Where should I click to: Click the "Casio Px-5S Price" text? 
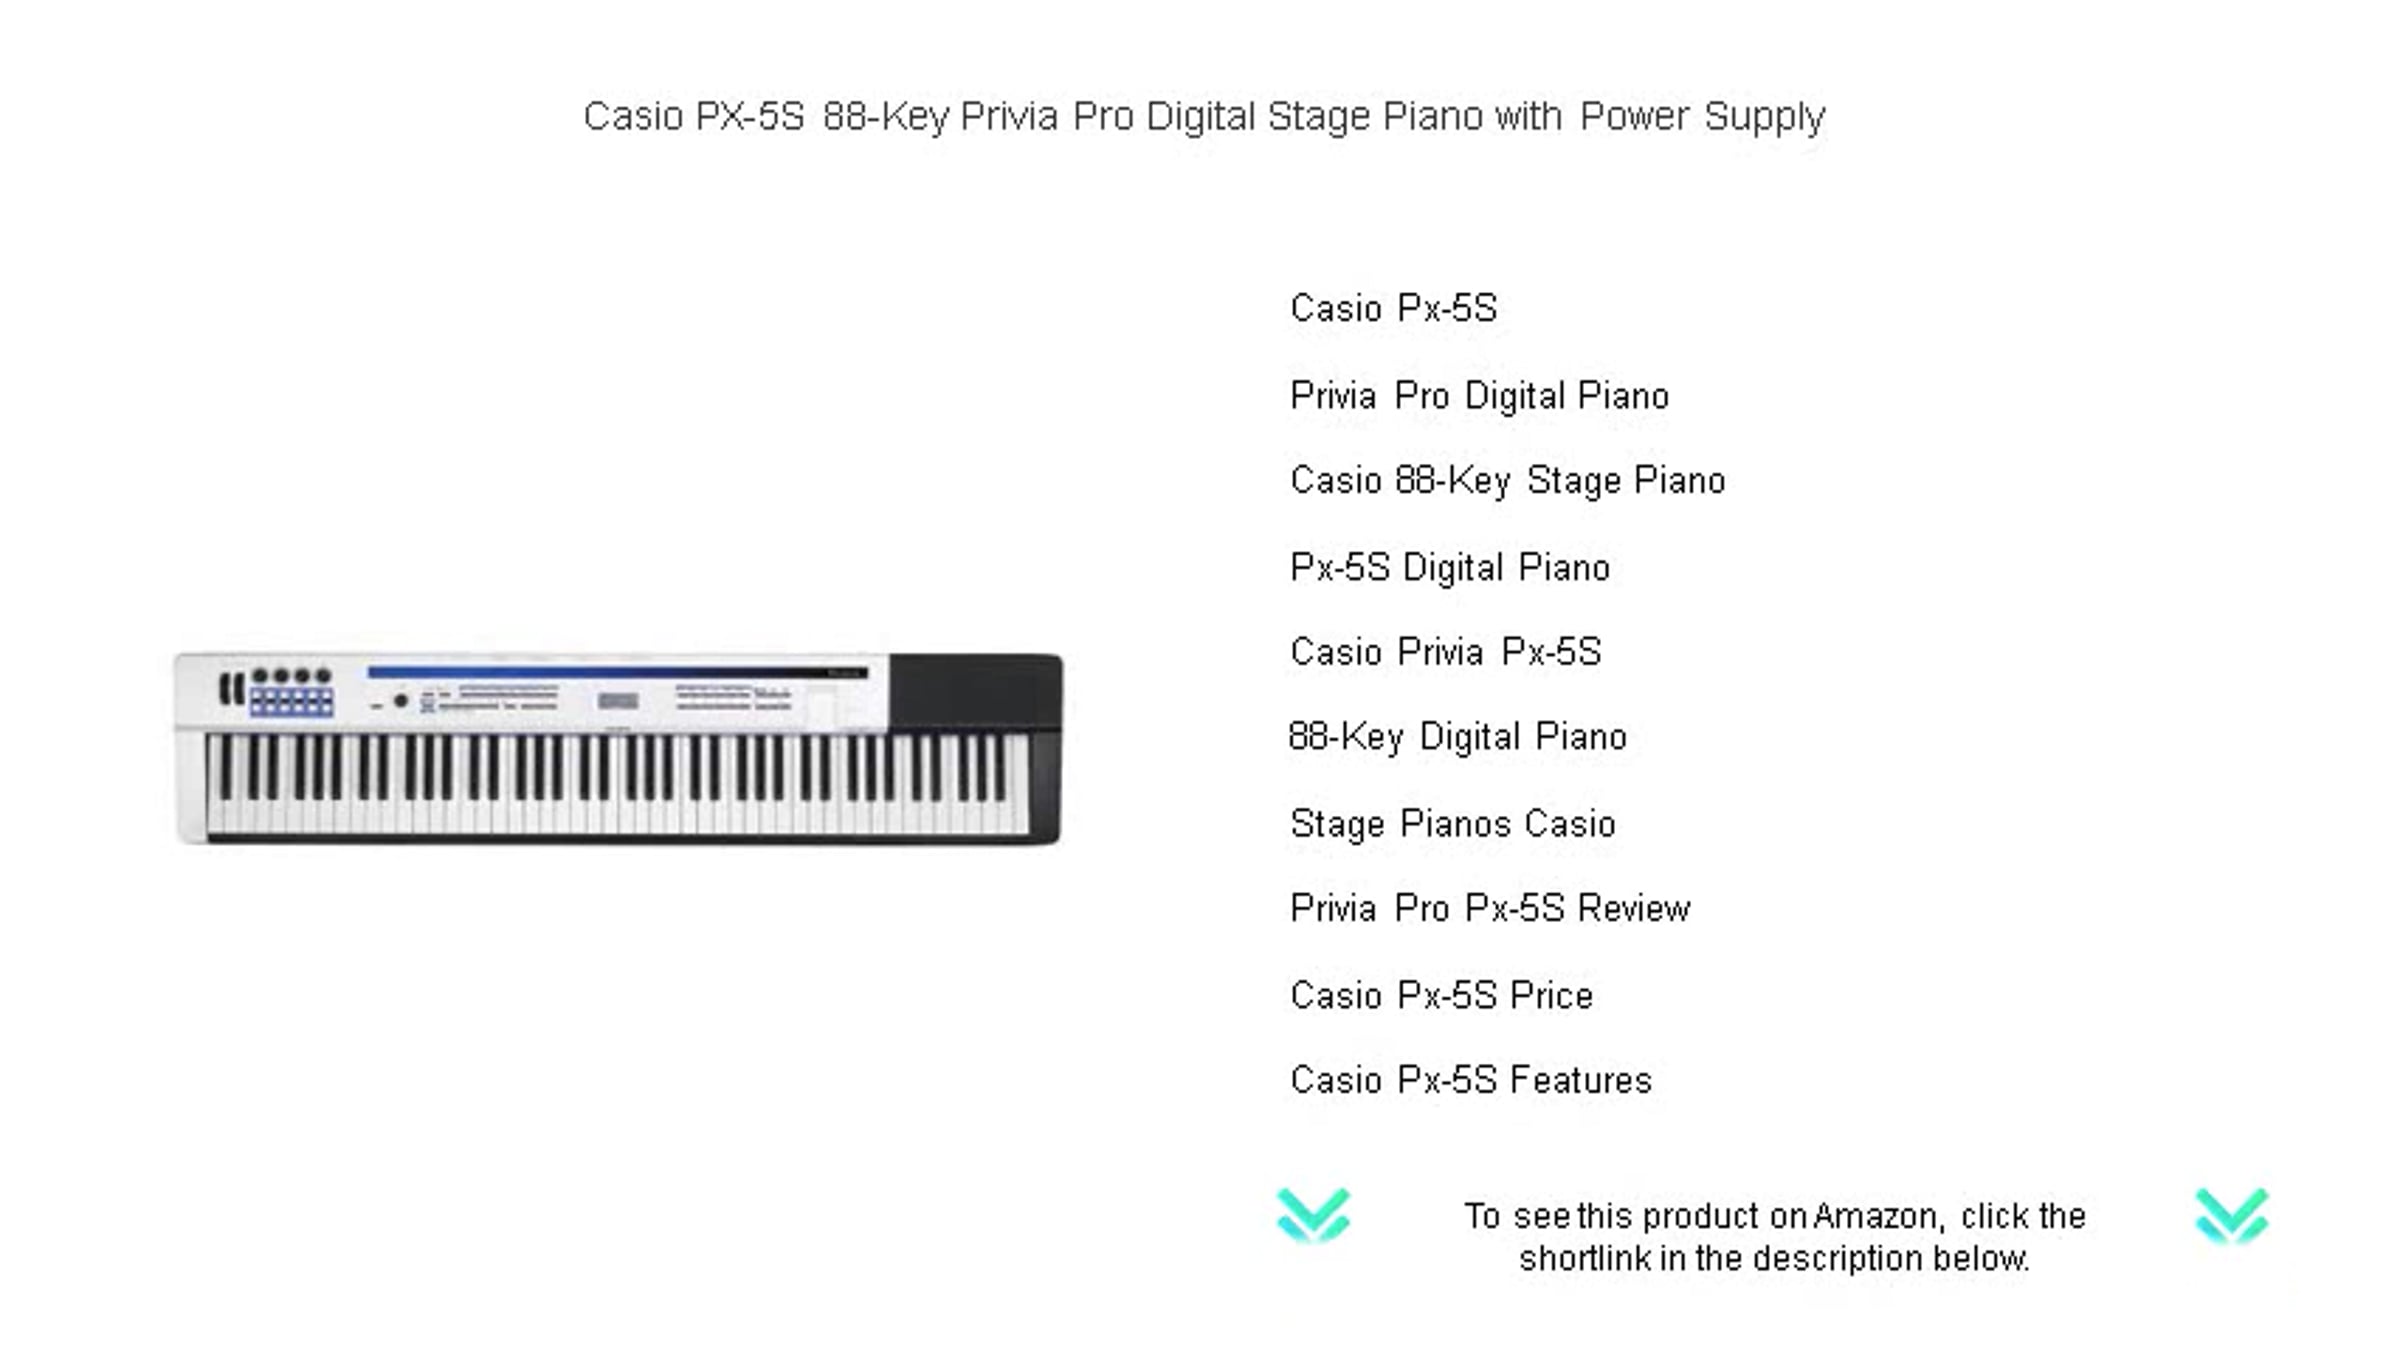click(x=1441, y=996)
